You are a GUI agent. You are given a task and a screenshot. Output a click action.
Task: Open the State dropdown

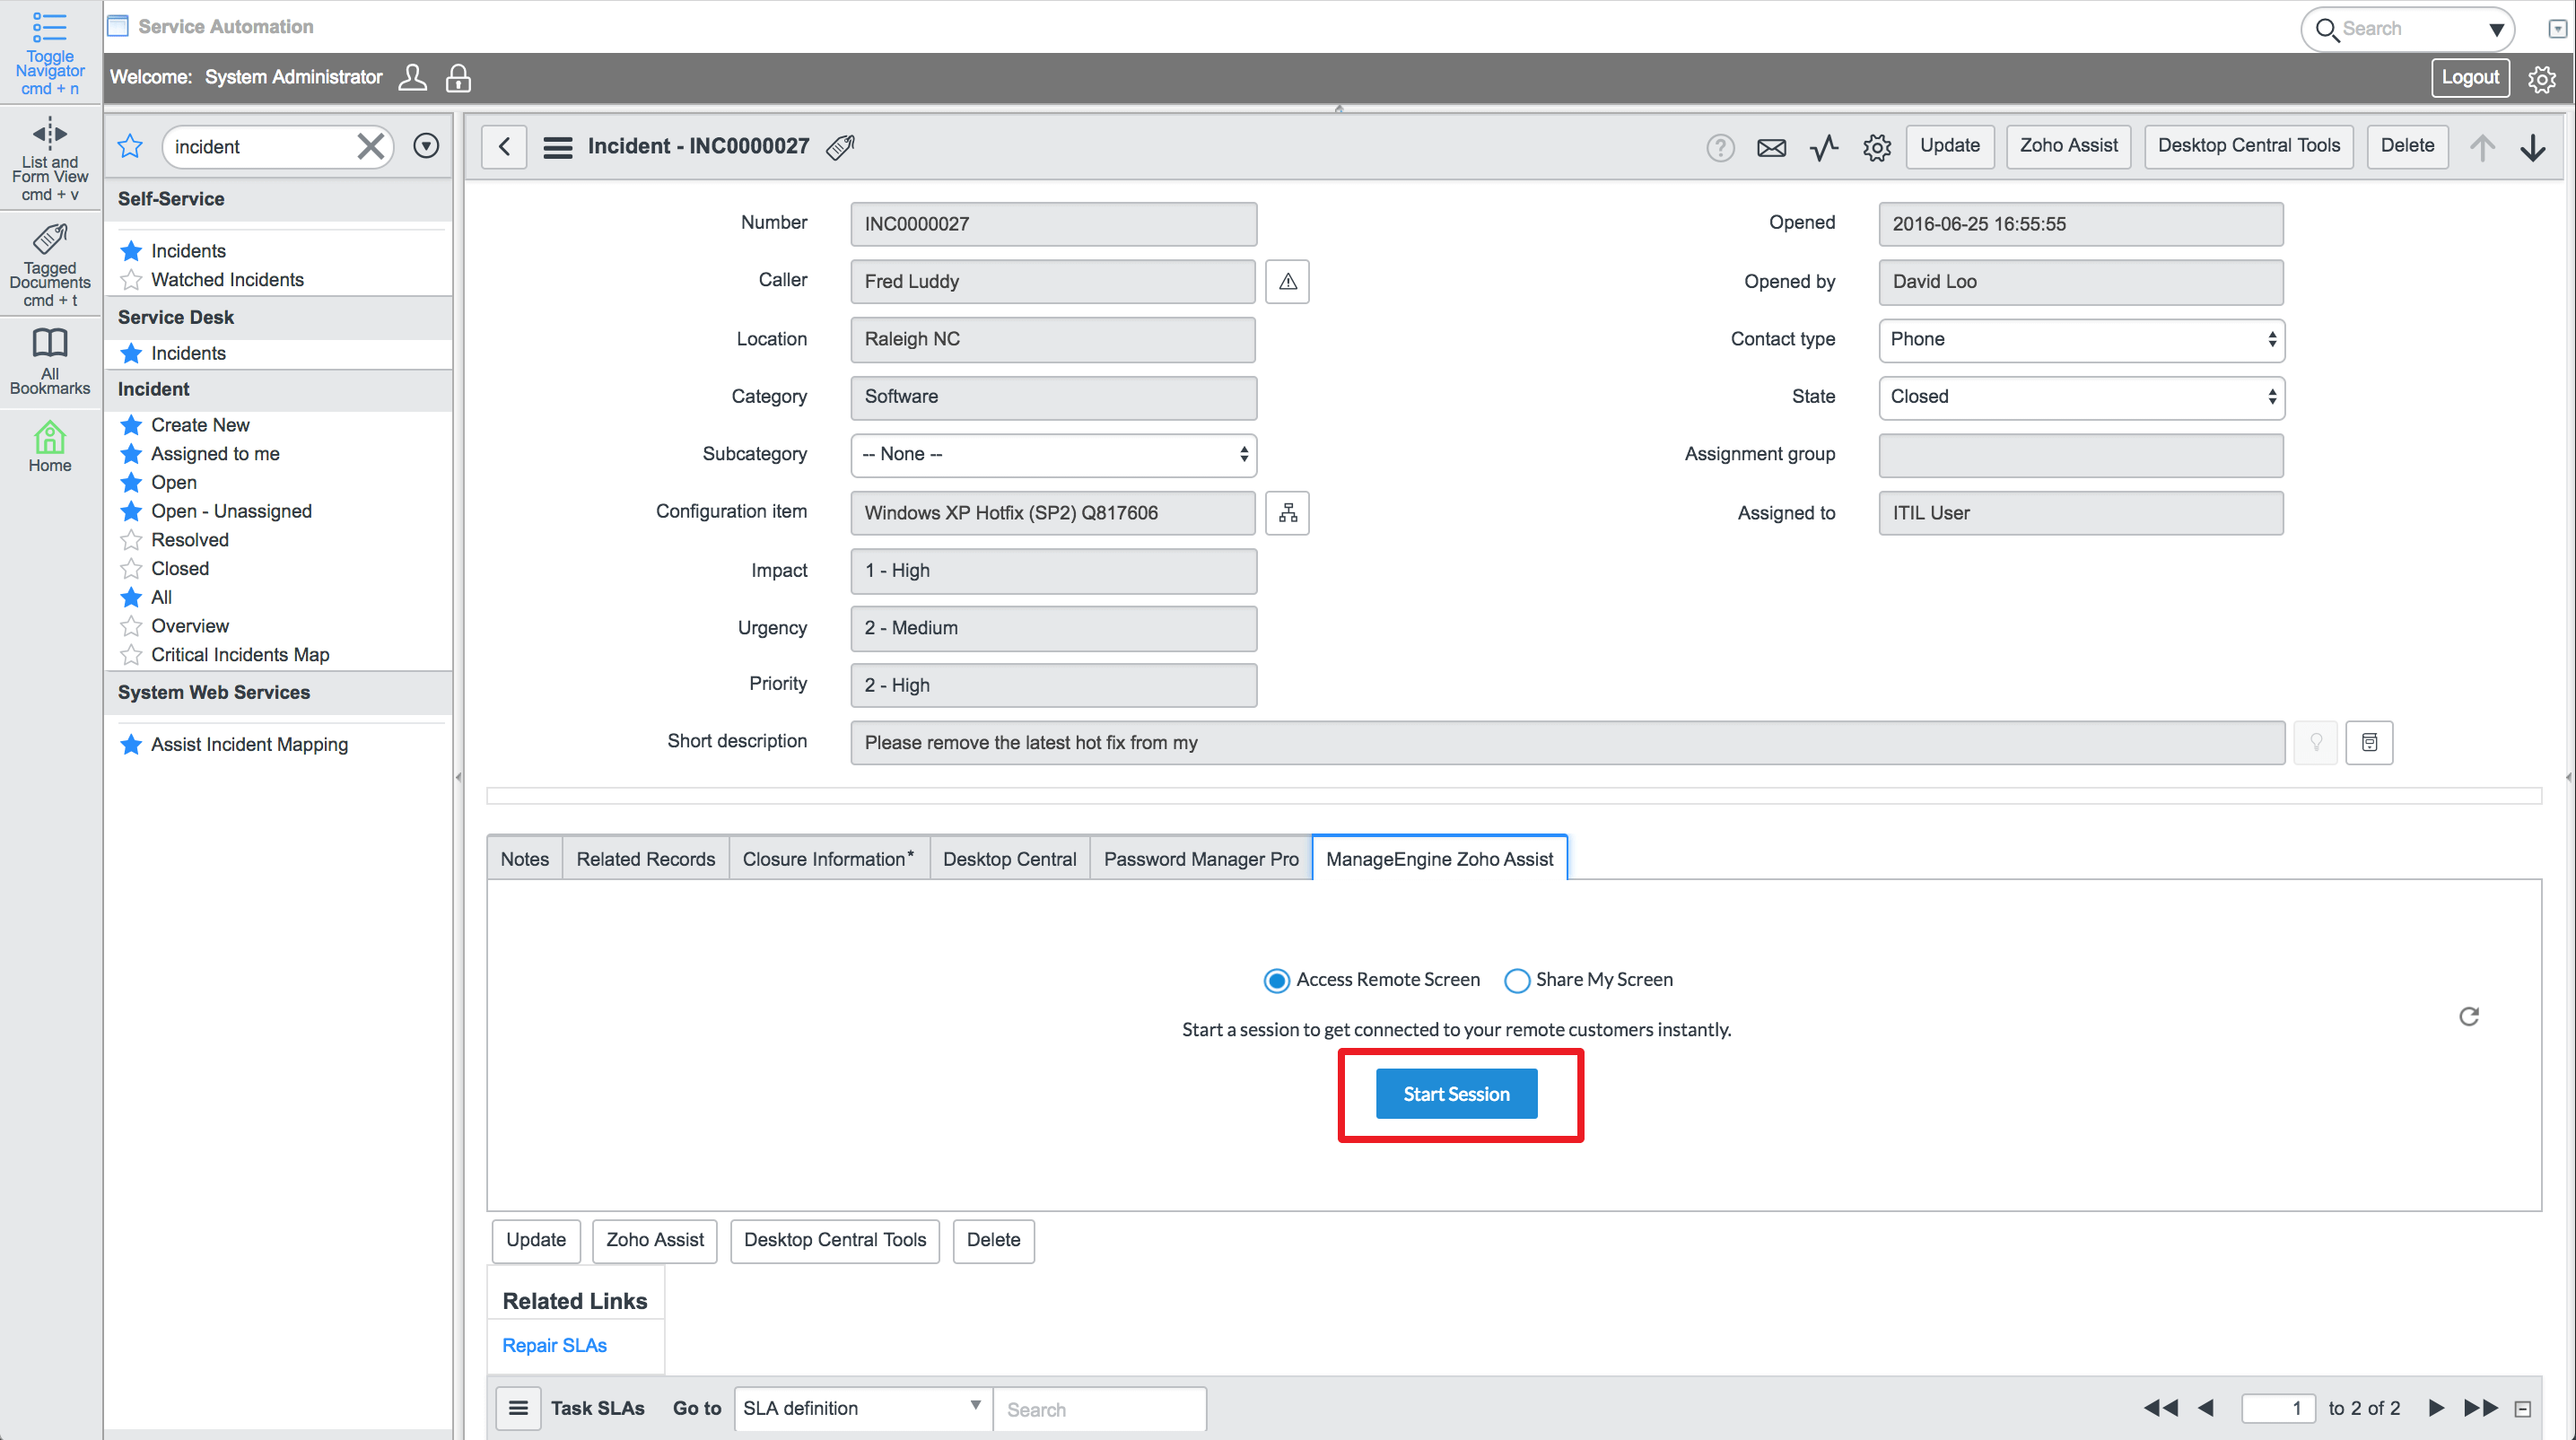pyautogui.click(x=2080, y=397)
